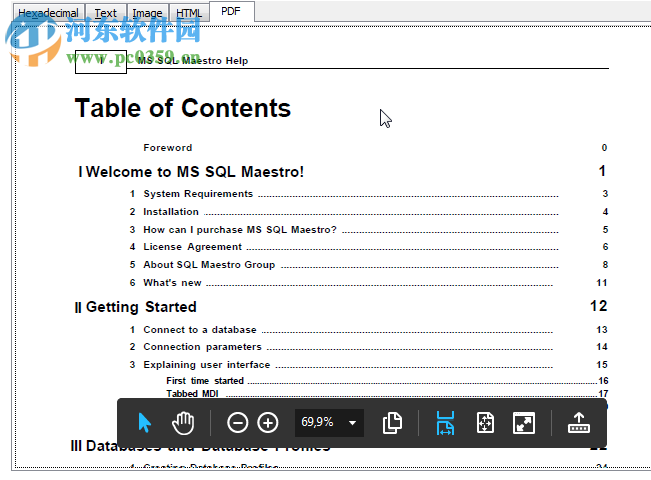The width and height of the screenshot is (651, 480).
Task: Open the First time started subentry
Action: [205, 381]
